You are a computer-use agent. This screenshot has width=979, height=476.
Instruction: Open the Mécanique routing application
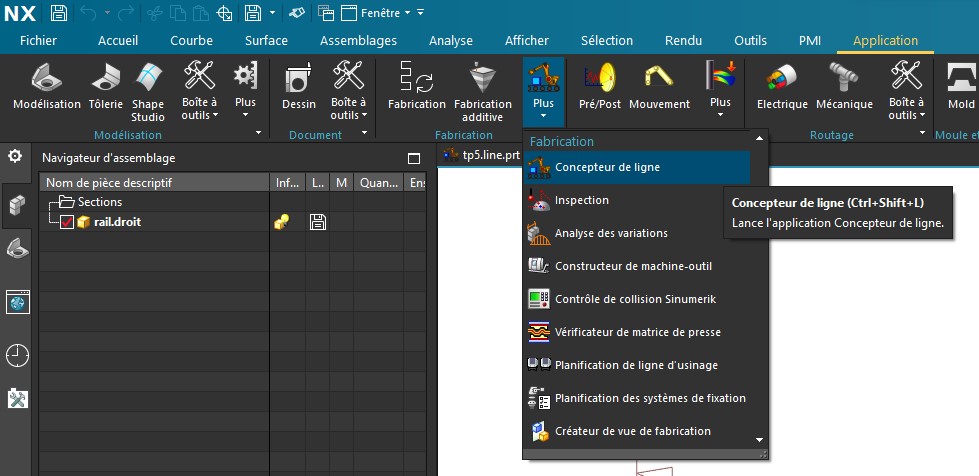(844, 87)
